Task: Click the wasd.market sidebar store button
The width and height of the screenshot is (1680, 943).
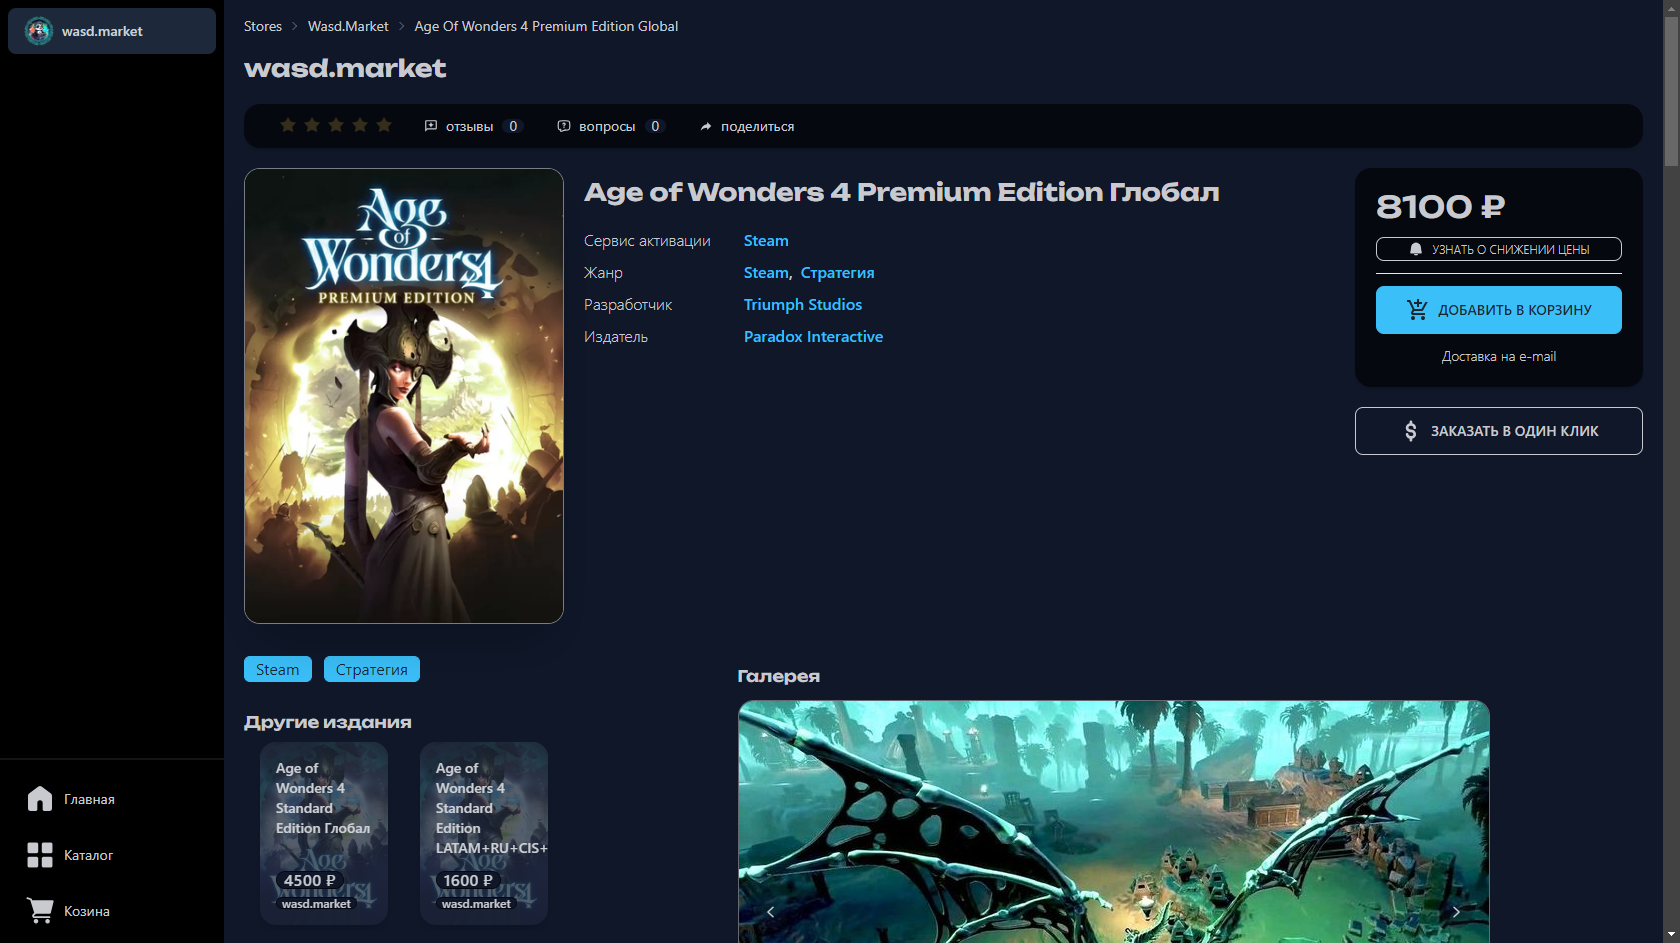Action: (x=112, y=31)
